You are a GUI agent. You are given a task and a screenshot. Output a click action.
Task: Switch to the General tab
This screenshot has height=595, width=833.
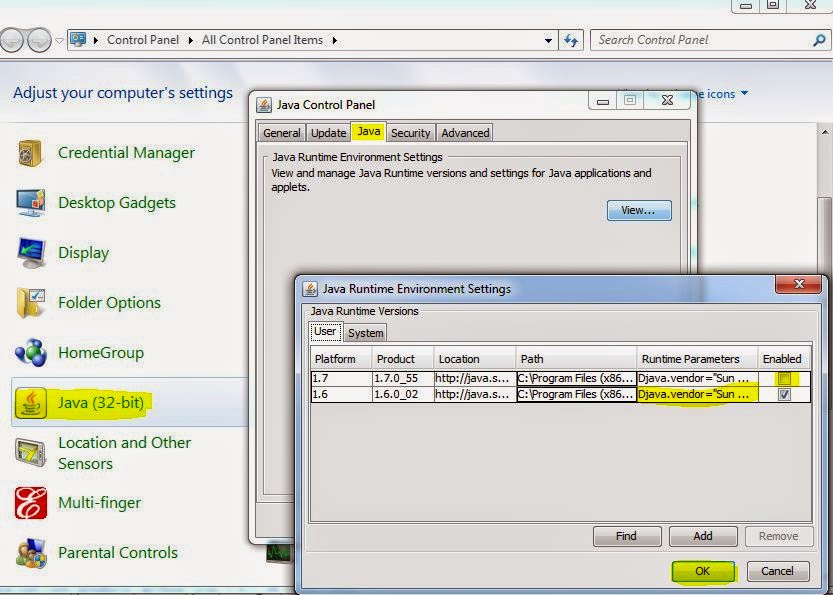tap(282, 133)
